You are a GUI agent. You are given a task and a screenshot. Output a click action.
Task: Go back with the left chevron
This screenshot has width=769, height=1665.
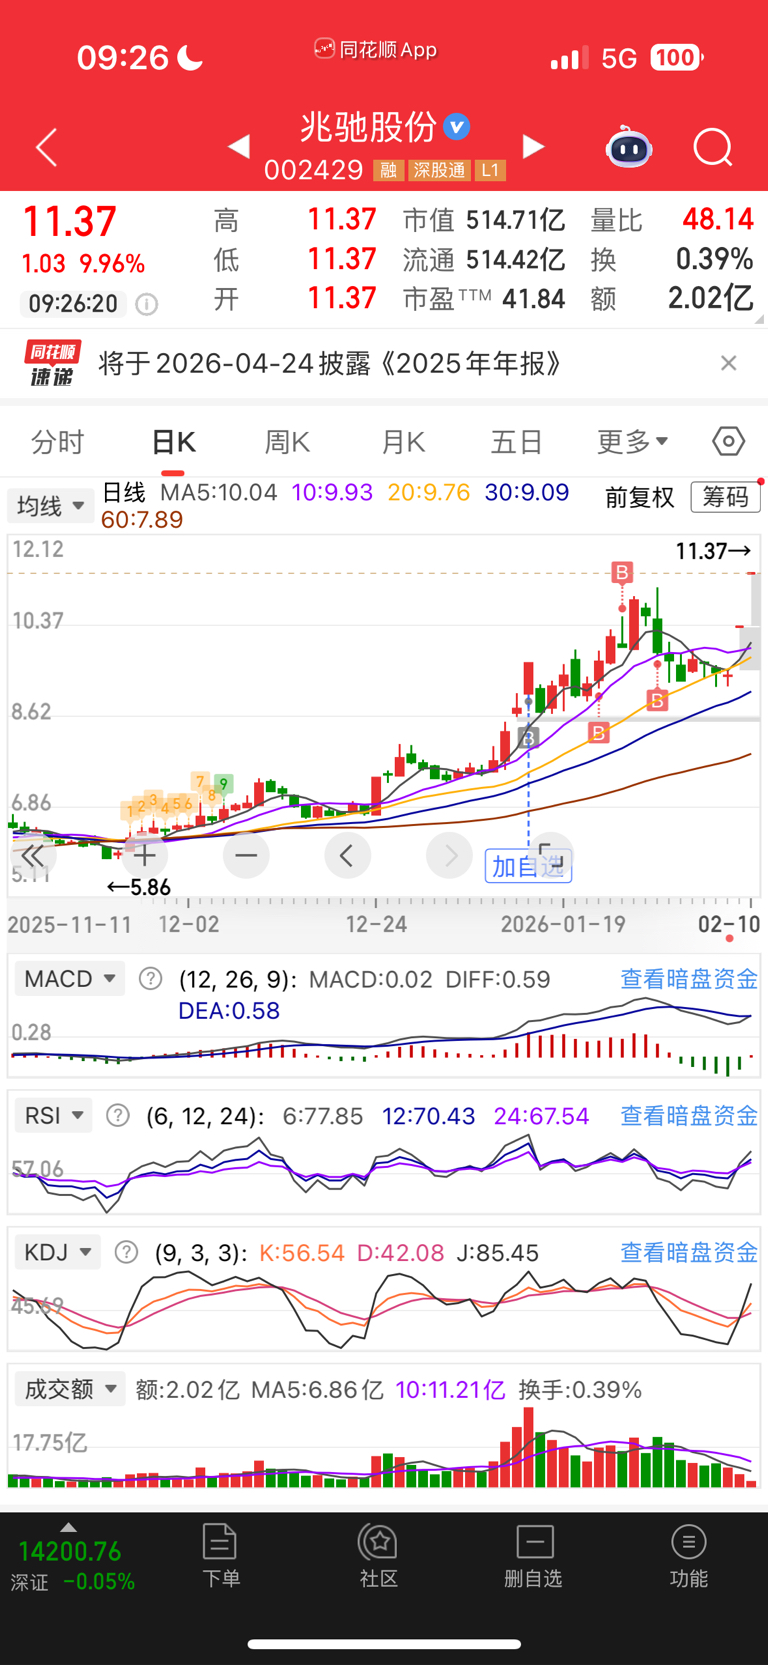(46, 148)
